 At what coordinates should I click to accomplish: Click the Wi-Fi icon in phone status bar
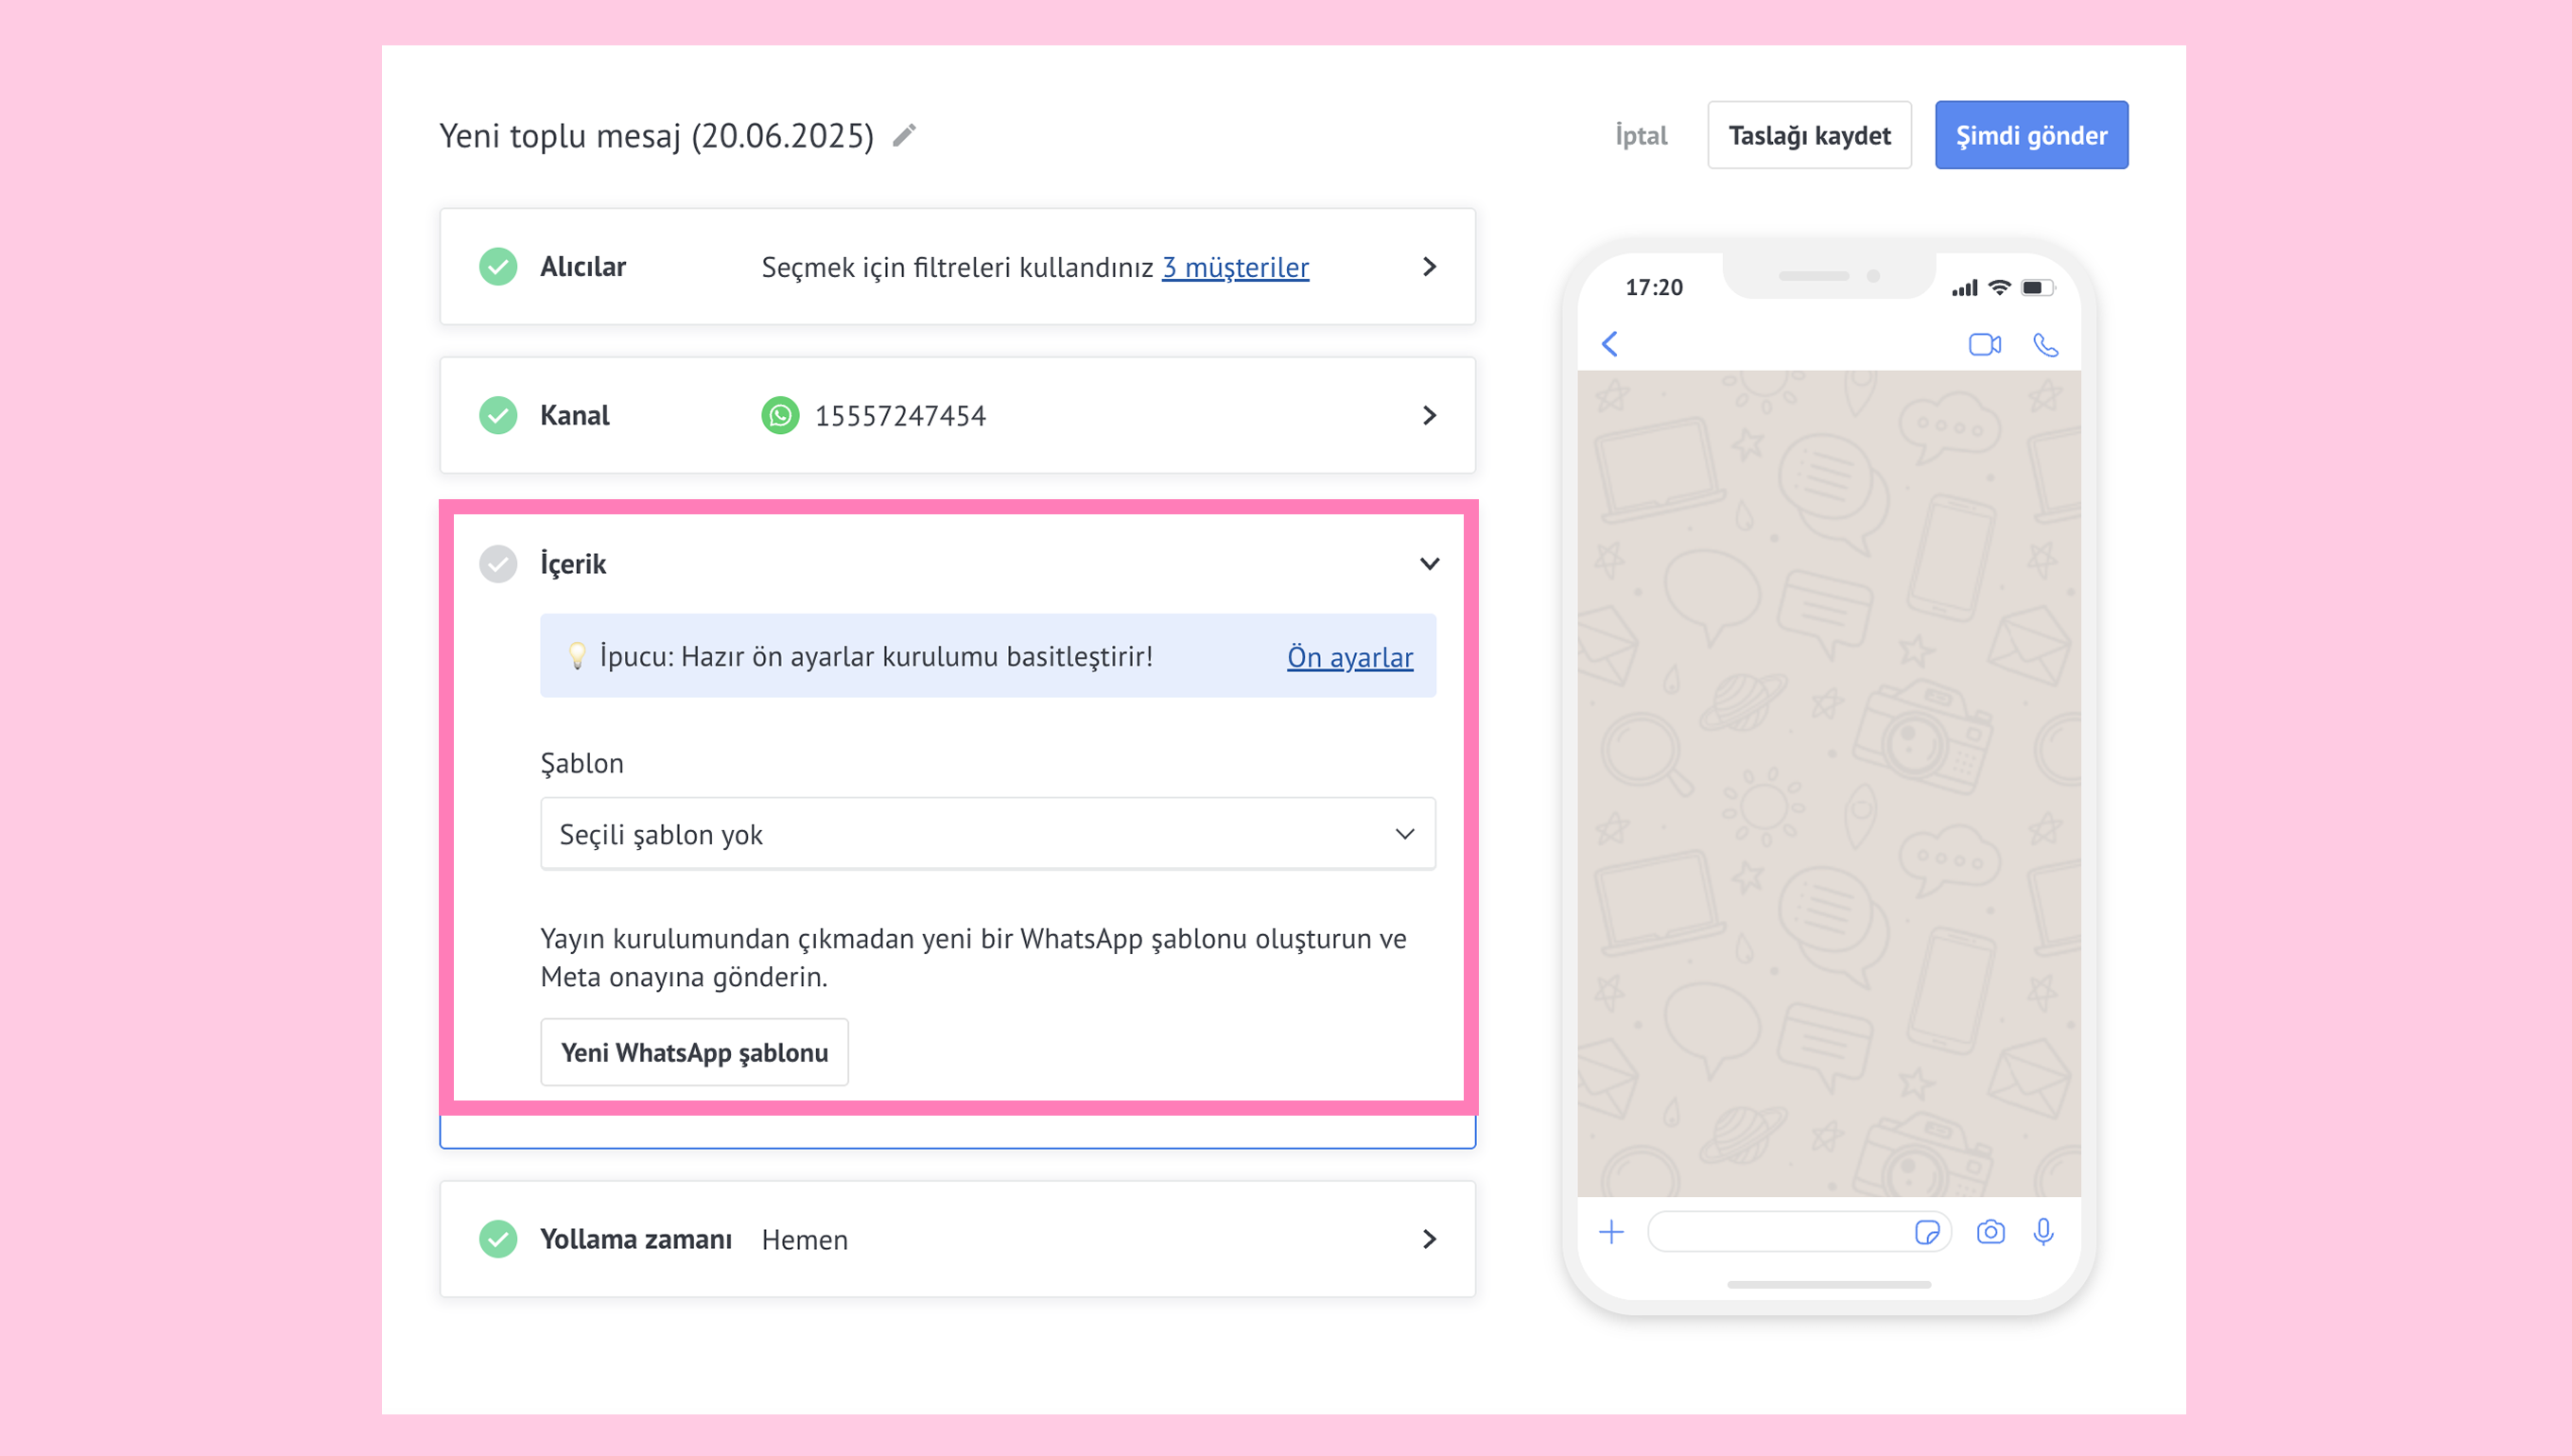pyautogui.click(x=1999, y=288)
